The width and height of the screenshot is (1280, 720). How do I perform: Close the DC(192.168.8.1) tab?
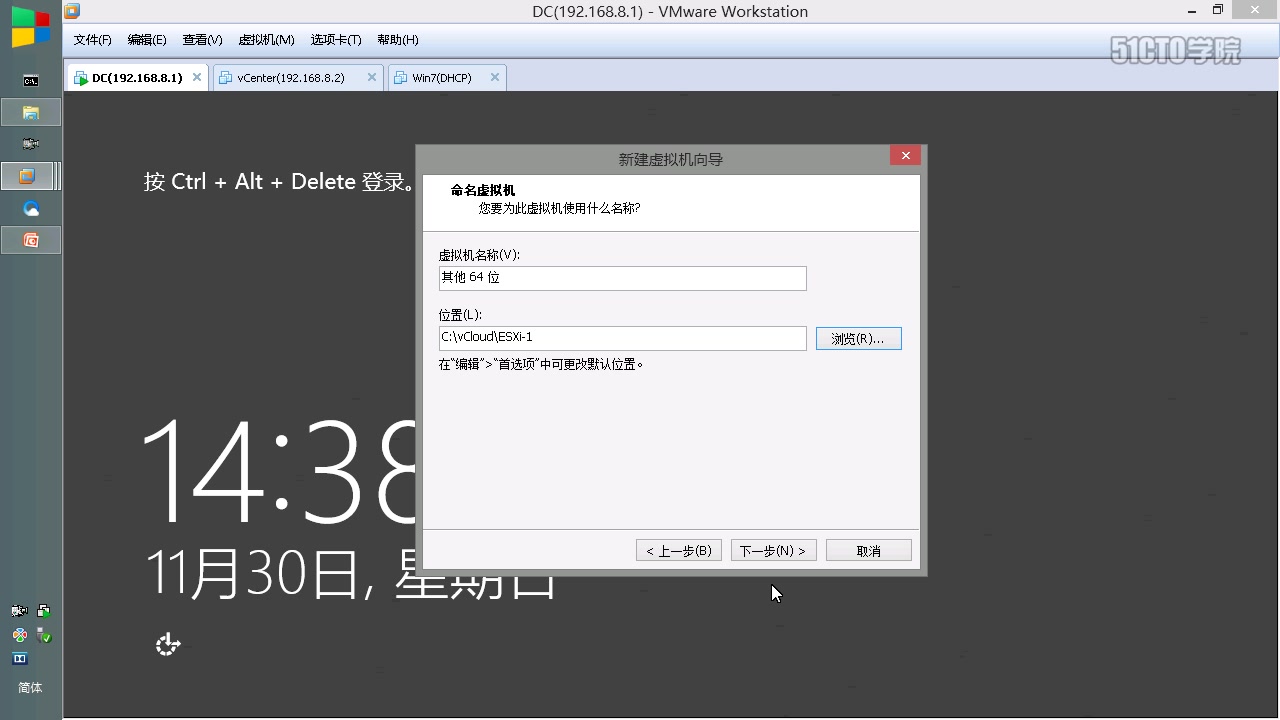coord(197,78)
